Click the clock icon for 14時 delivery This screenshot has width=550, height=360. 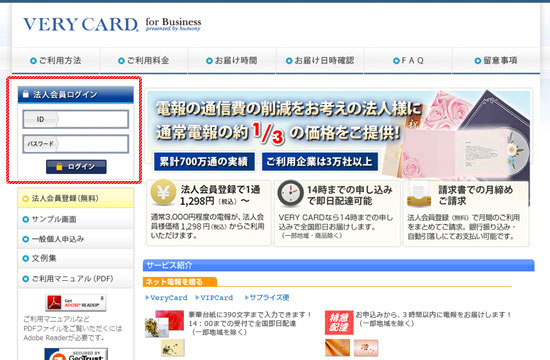(290, 193)
